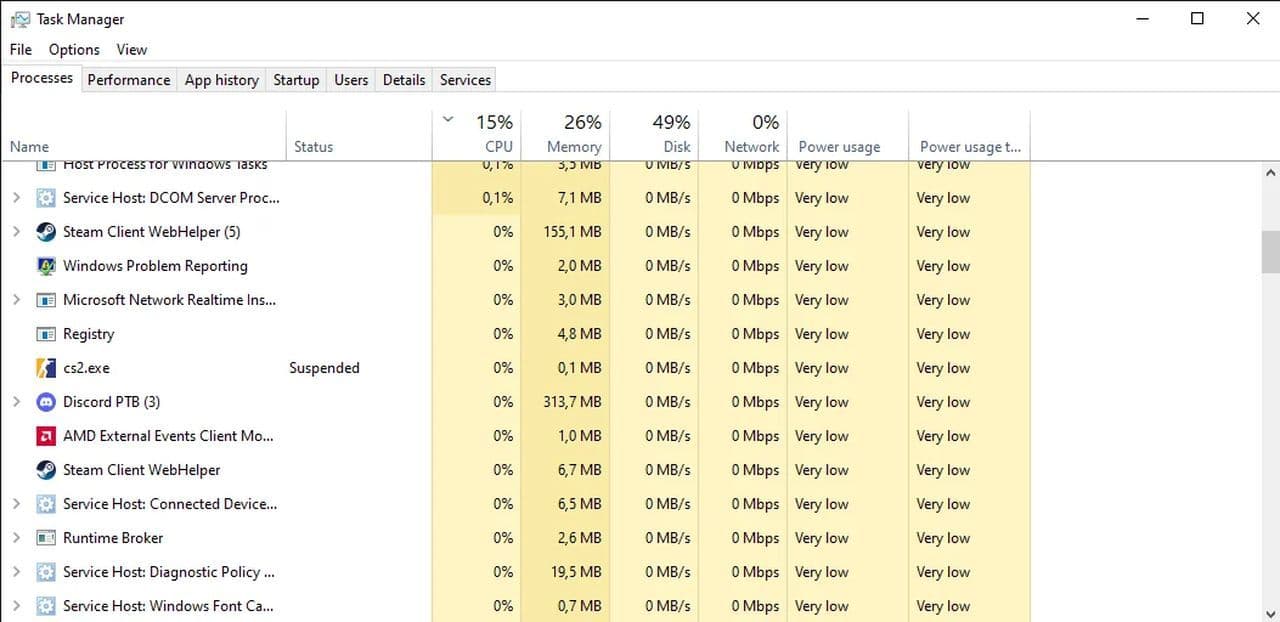Image resolution: width=1280 pixels, height=622 pixels.
Task: Click the Service Host: Diagnostic Policy gear icon
Action: [x=46, y=572]
